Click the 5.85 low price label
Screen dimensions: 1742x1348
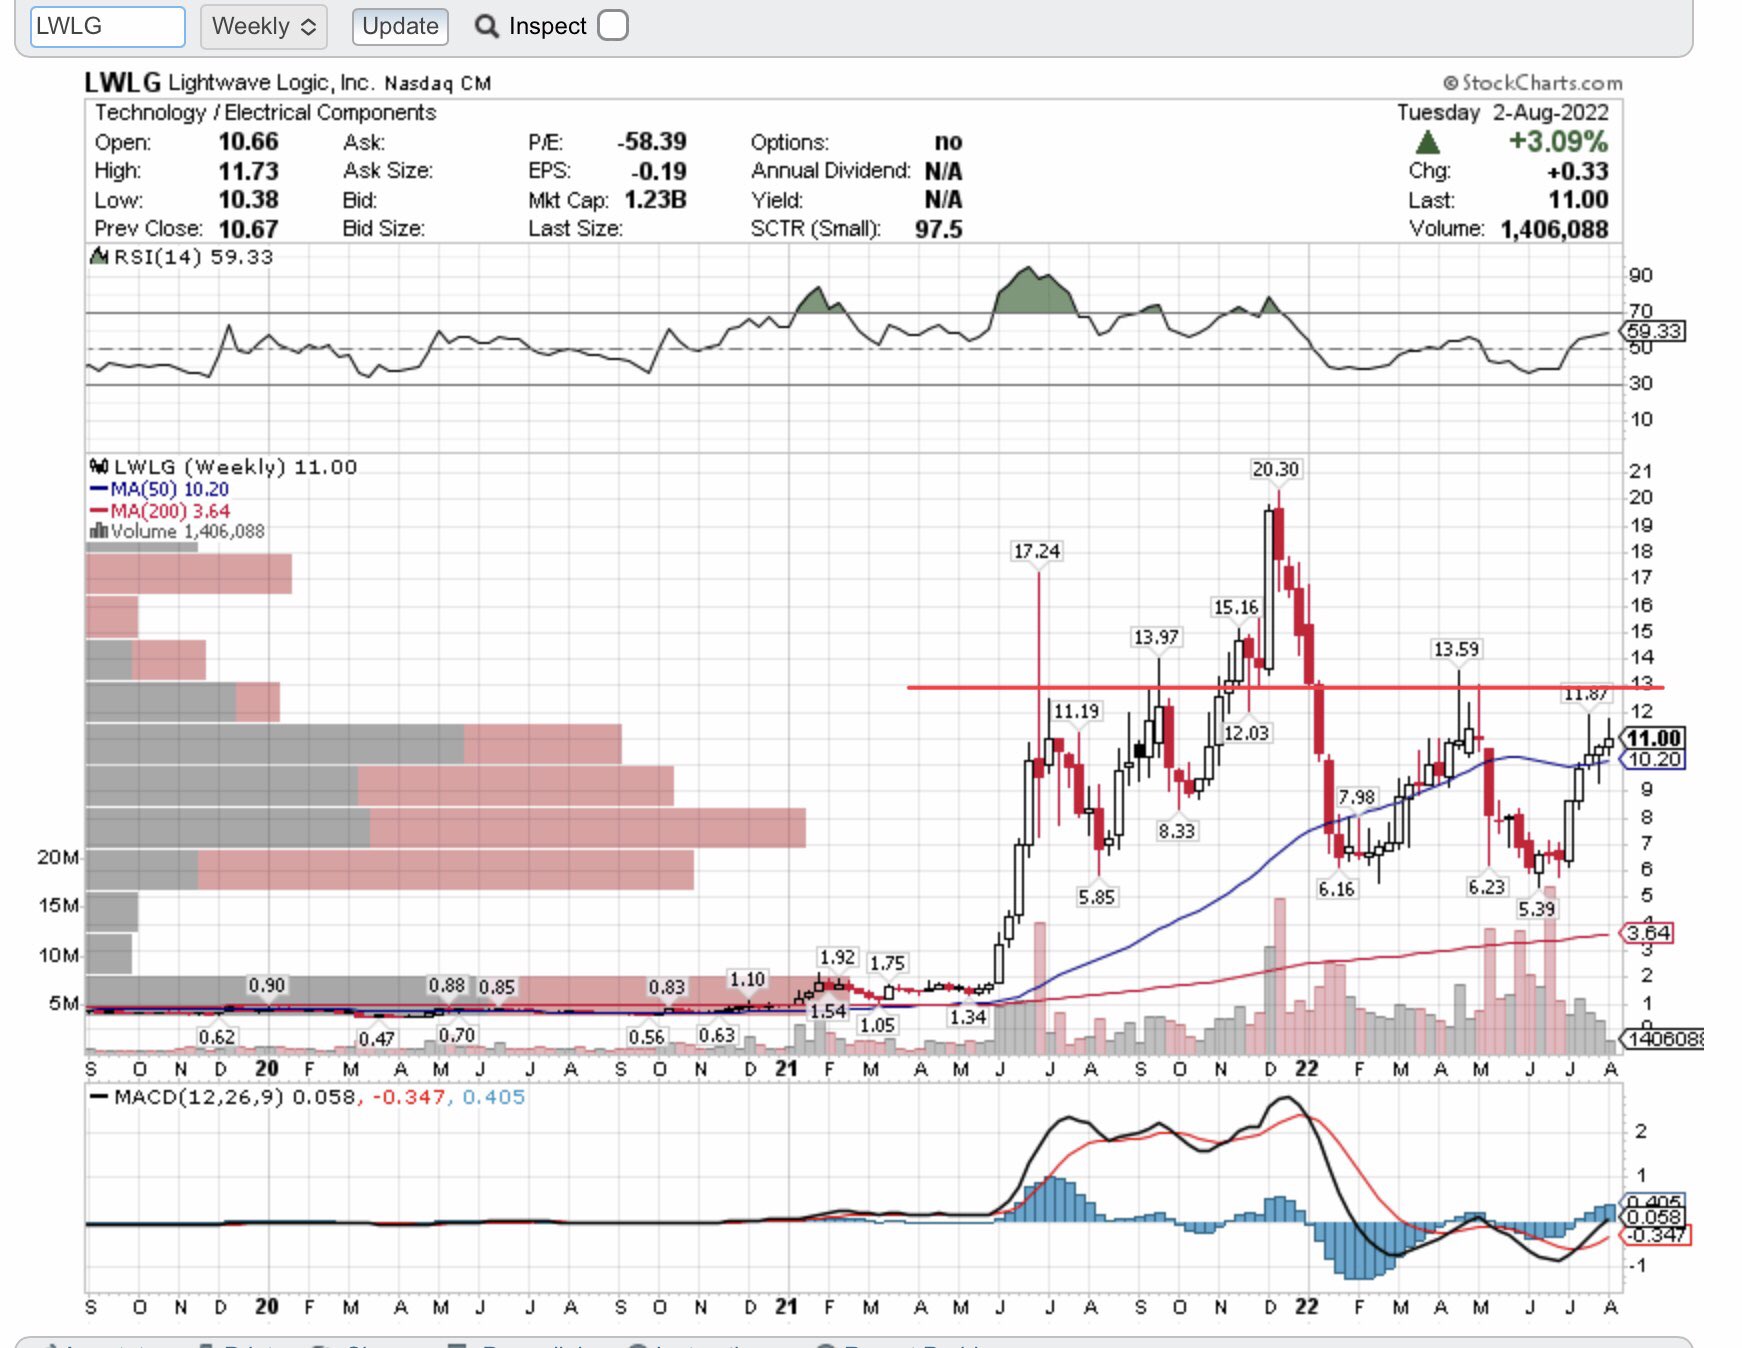click(x=1097, y=897)
